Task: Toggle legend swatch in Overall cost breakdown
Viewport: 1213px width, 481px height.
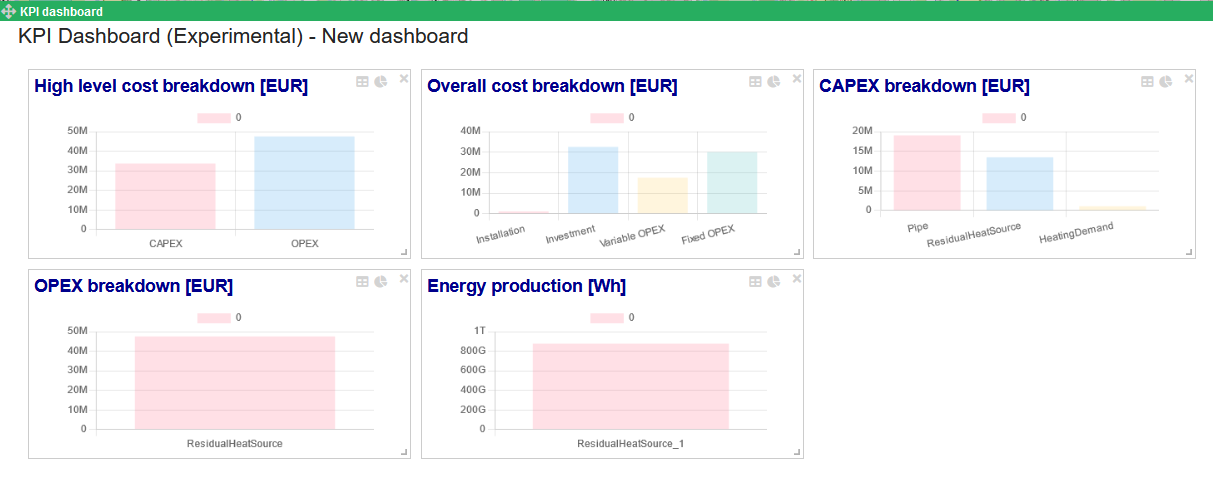Action: (607, 118)
